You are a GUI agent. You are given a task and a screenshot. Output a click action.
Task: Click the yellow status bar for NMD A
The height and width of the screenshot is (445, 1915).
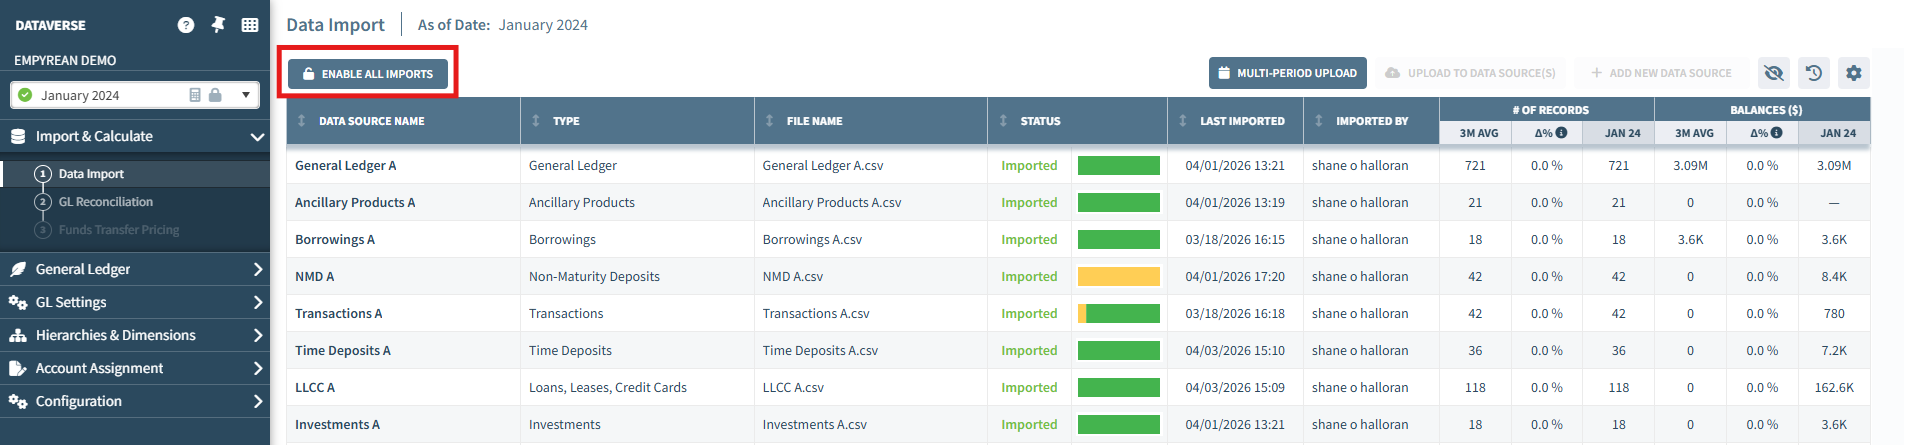coord(1119,277)
